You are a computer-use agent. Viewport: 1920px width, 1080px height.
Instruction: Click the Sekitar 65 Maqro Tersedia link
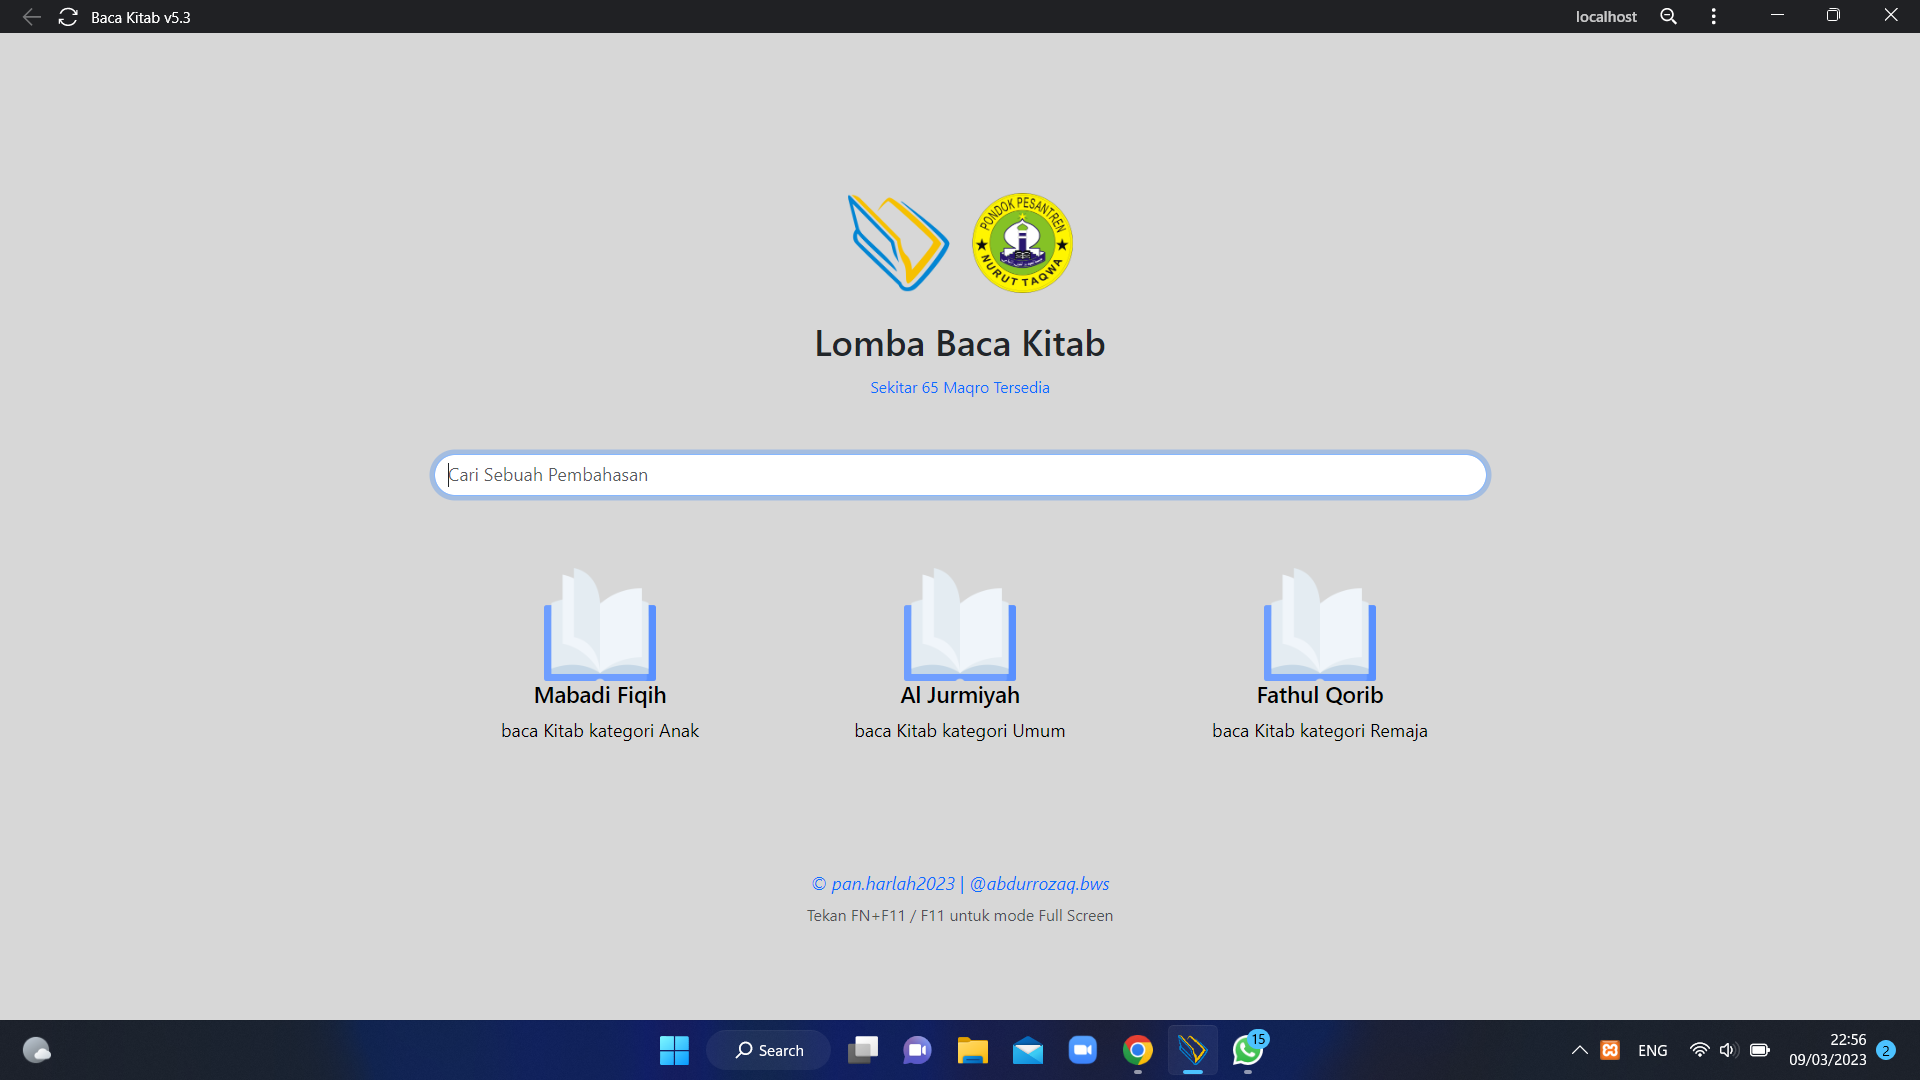click(x=959, y=387)
